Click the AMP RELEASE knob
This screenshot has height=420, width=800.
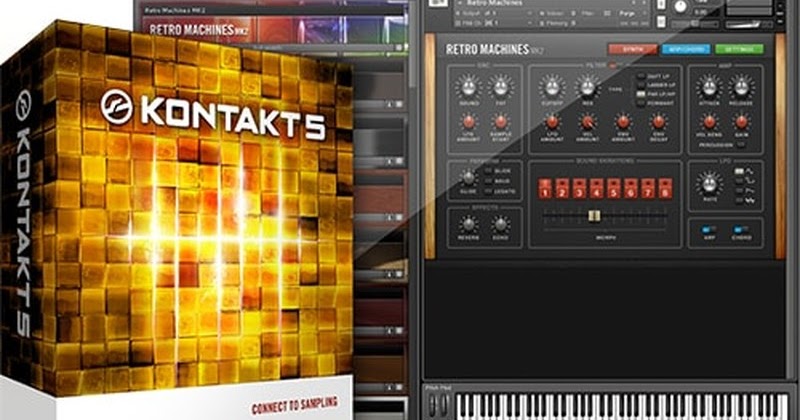[x=741, y=87]
